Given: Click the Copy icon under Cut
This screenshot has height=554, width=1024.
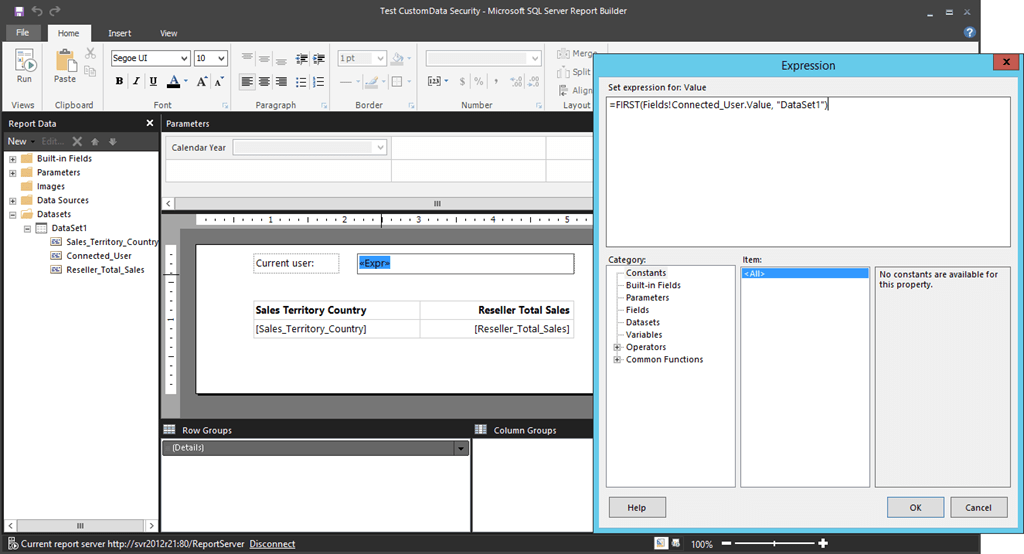Looking at the screenshot, I should pos(90,71).
